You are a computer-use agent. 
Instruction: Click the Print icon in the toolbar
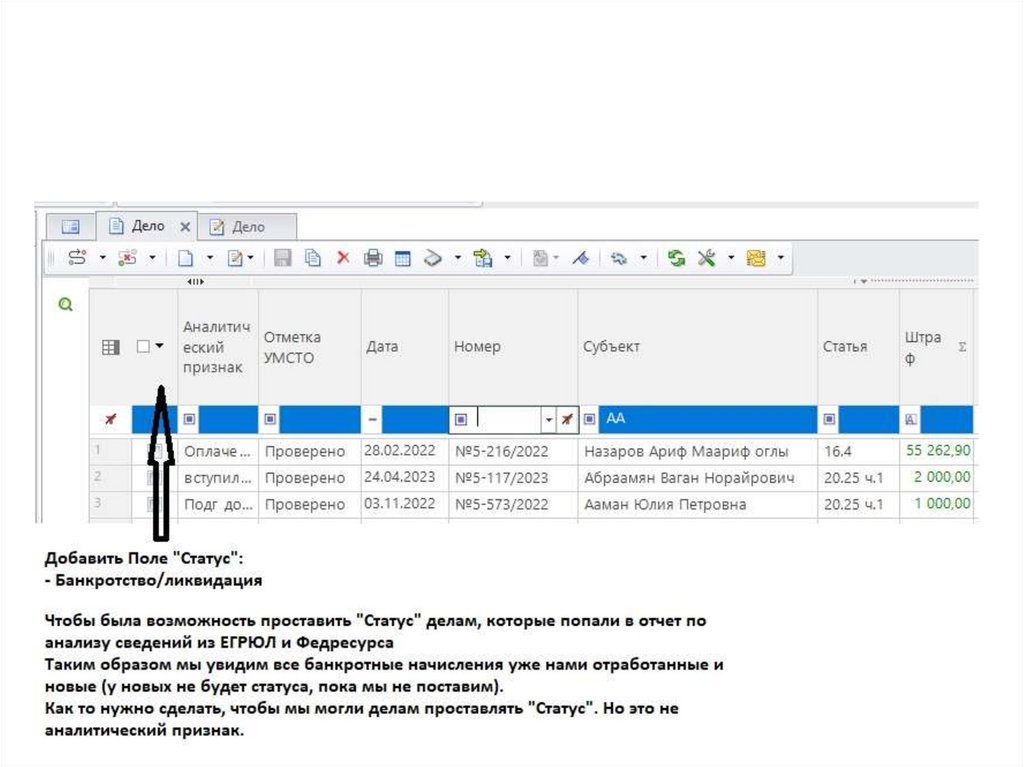point(373,258)
